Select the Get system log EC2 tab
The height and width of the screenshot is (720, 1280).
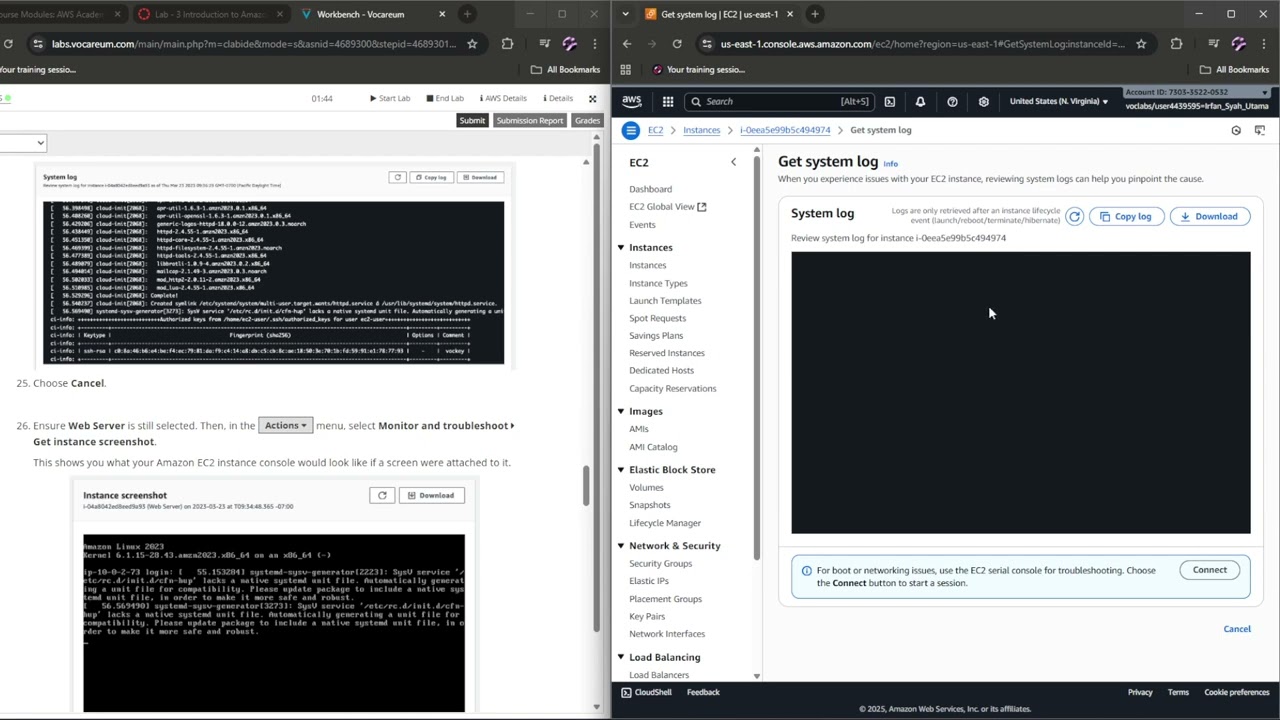click(x=718, y=14)
